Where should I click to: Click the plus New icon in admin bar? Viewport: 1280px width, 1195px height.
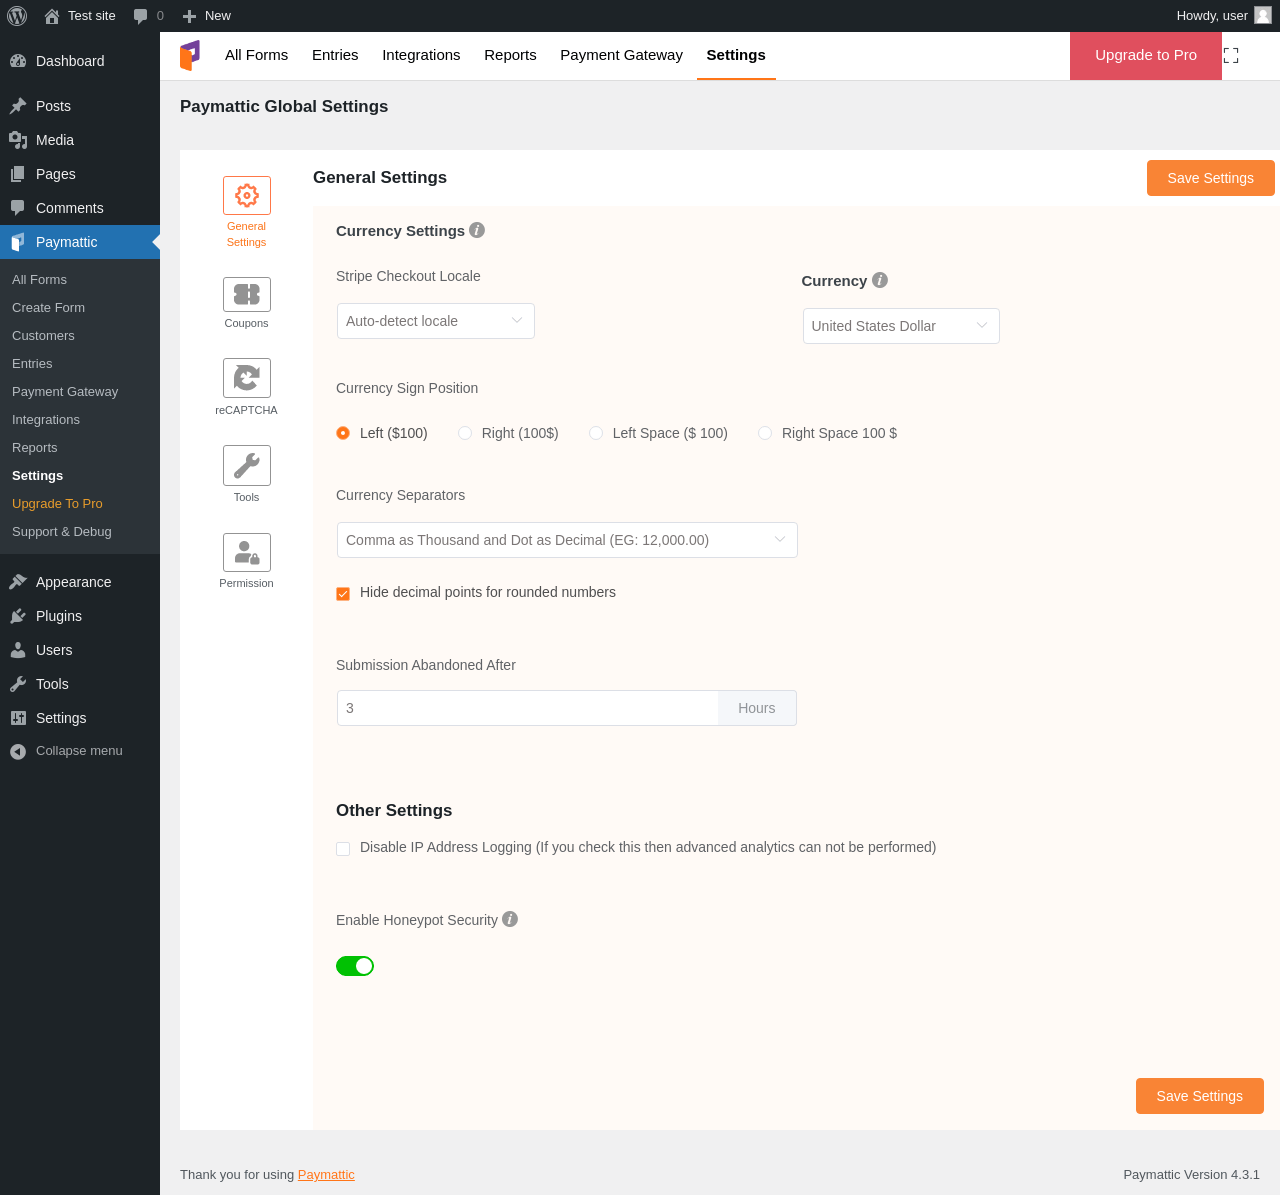[189, 16]
